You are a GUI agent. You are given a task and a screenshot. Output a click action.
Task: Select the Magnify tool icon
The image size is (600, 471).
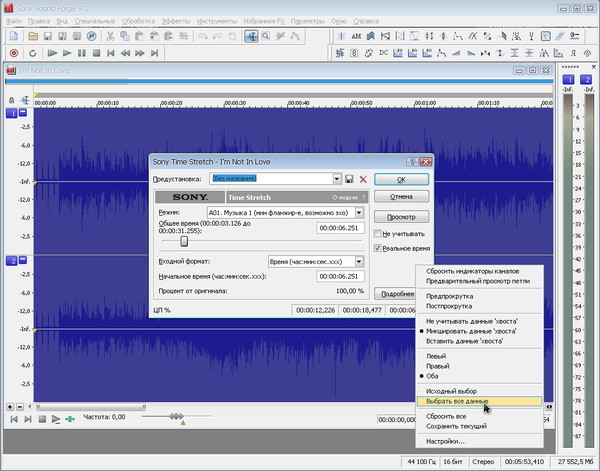(266, 36)
